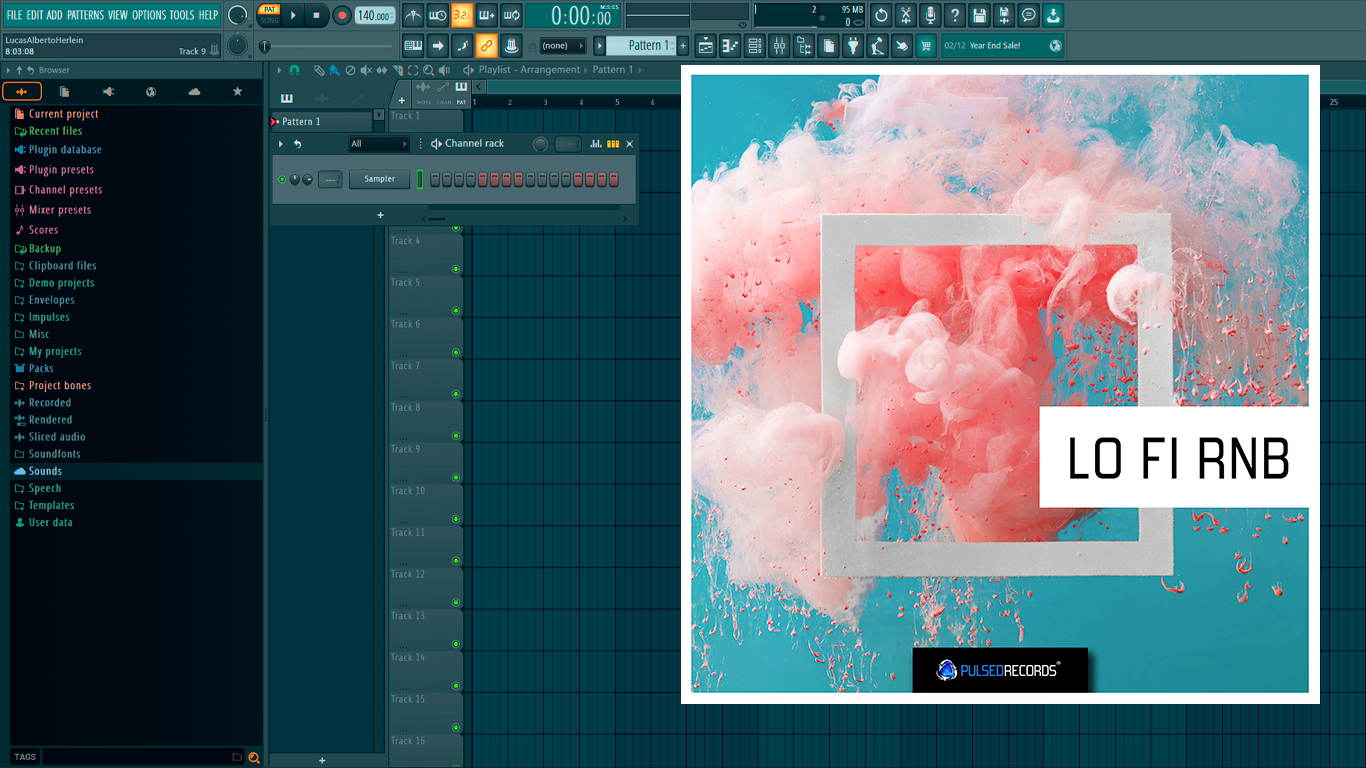This screenshot has height=768, width=1366.
Task: Select the cloud browser tab
Action: coord(194,91)
